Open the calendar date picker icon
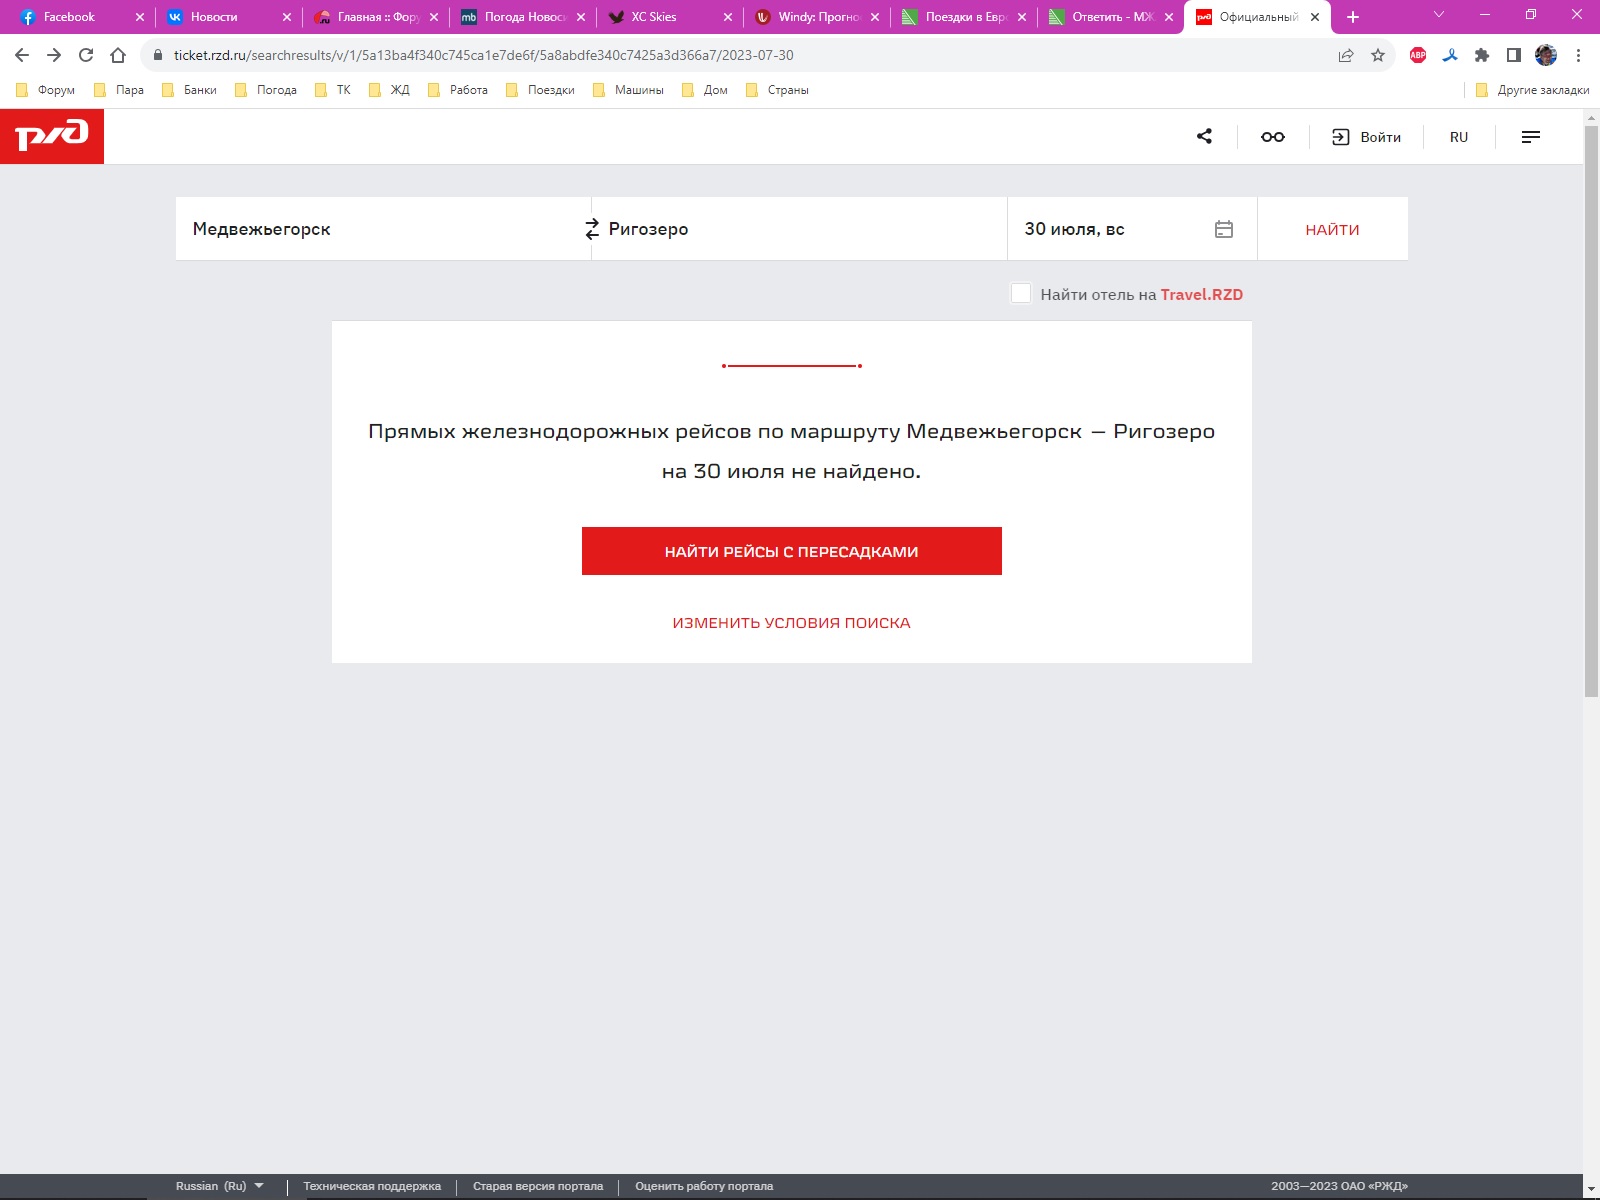Viewport: 1600px width, 1200px height. tap(1223, 229)
